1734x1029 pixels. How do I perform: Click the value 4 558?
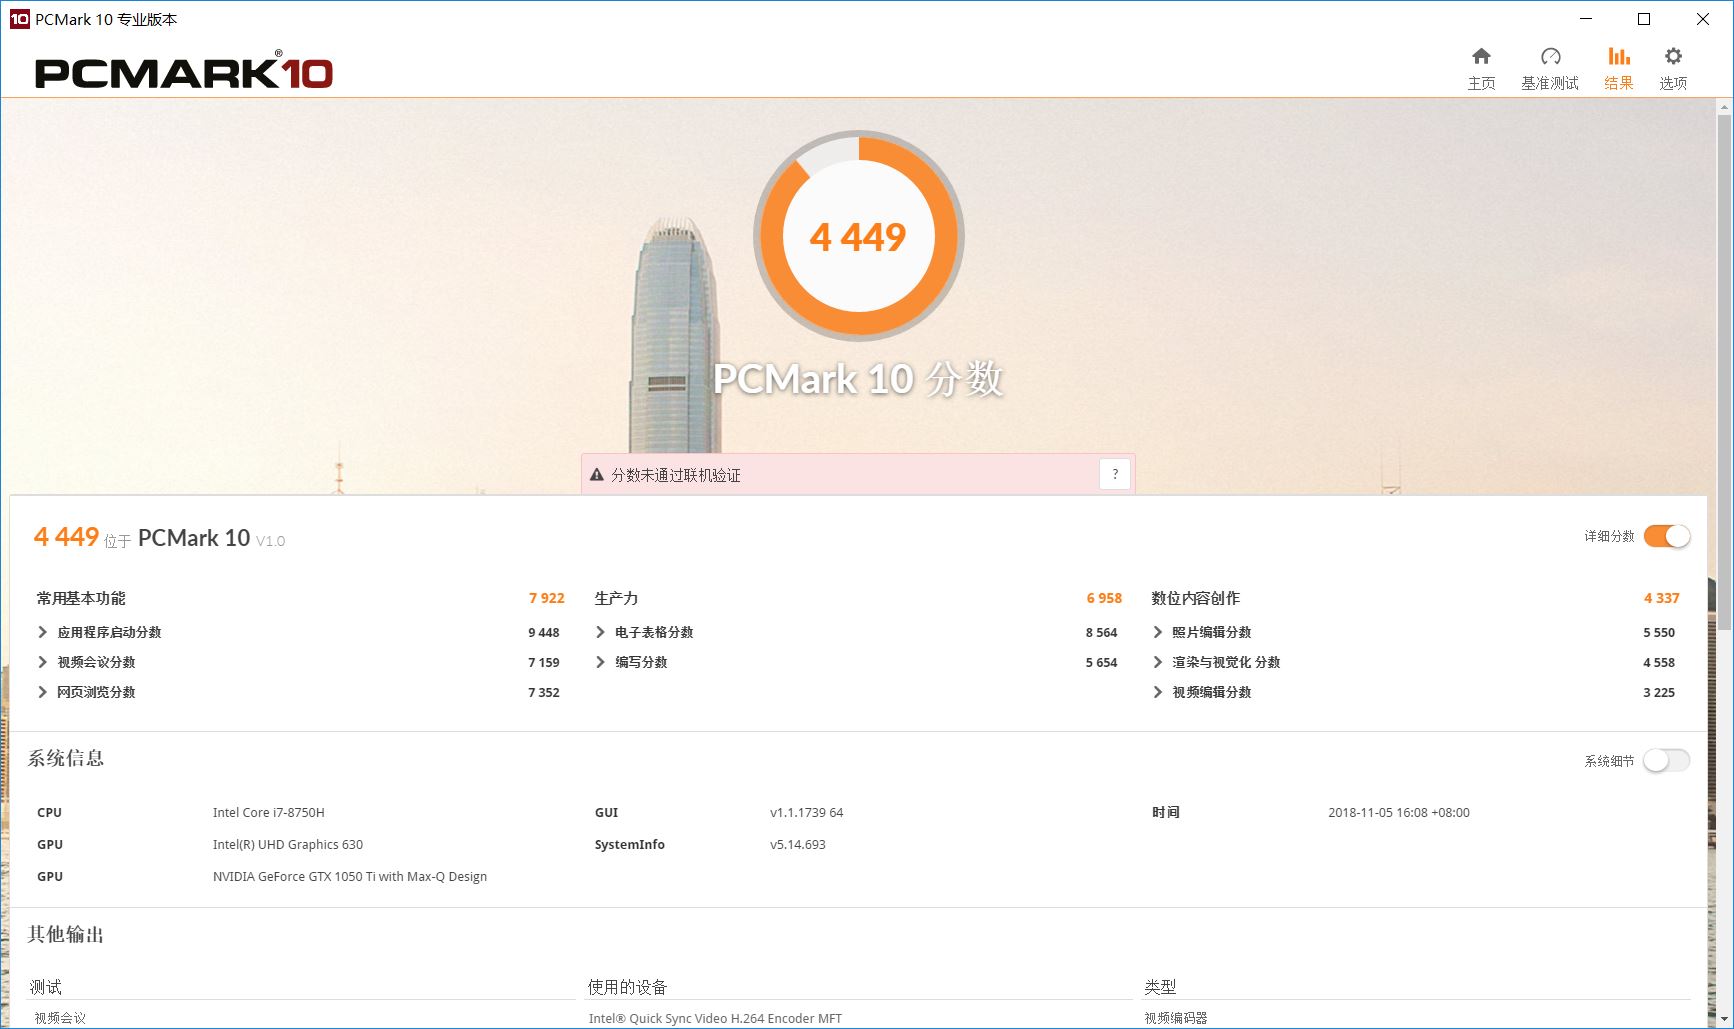(x=1659, y=662)
